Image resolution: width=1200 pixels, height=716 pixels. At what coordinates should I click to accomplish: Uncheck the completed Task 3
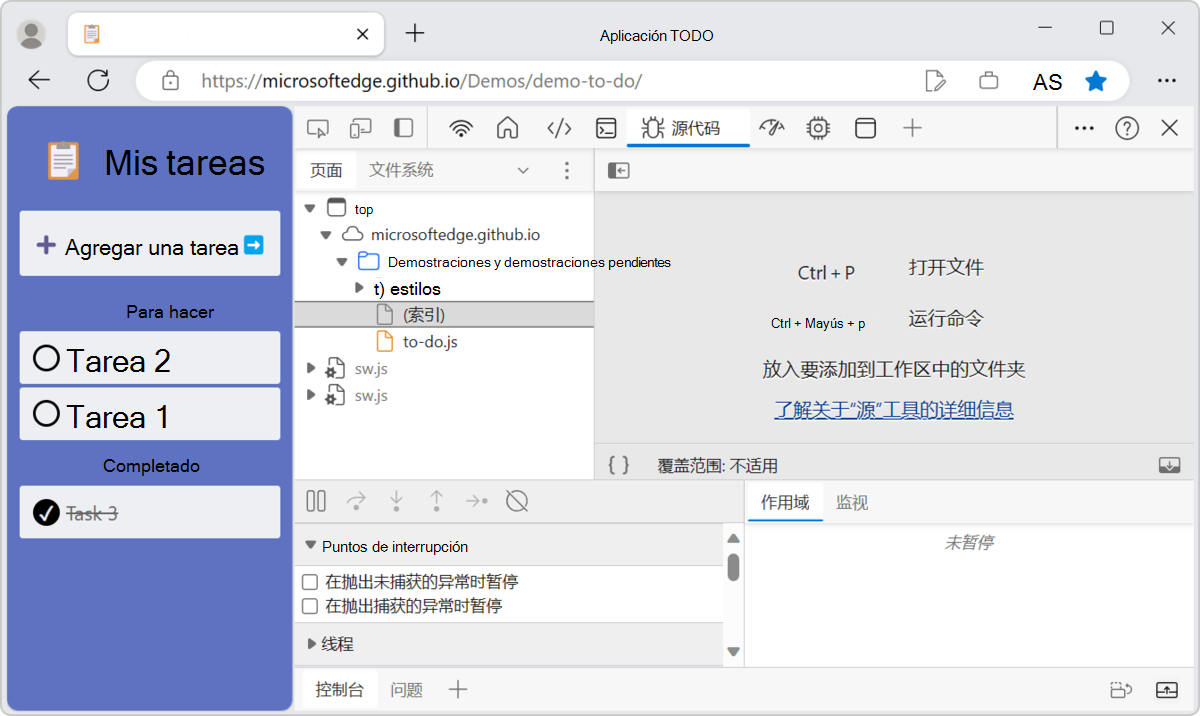point(44,512)
